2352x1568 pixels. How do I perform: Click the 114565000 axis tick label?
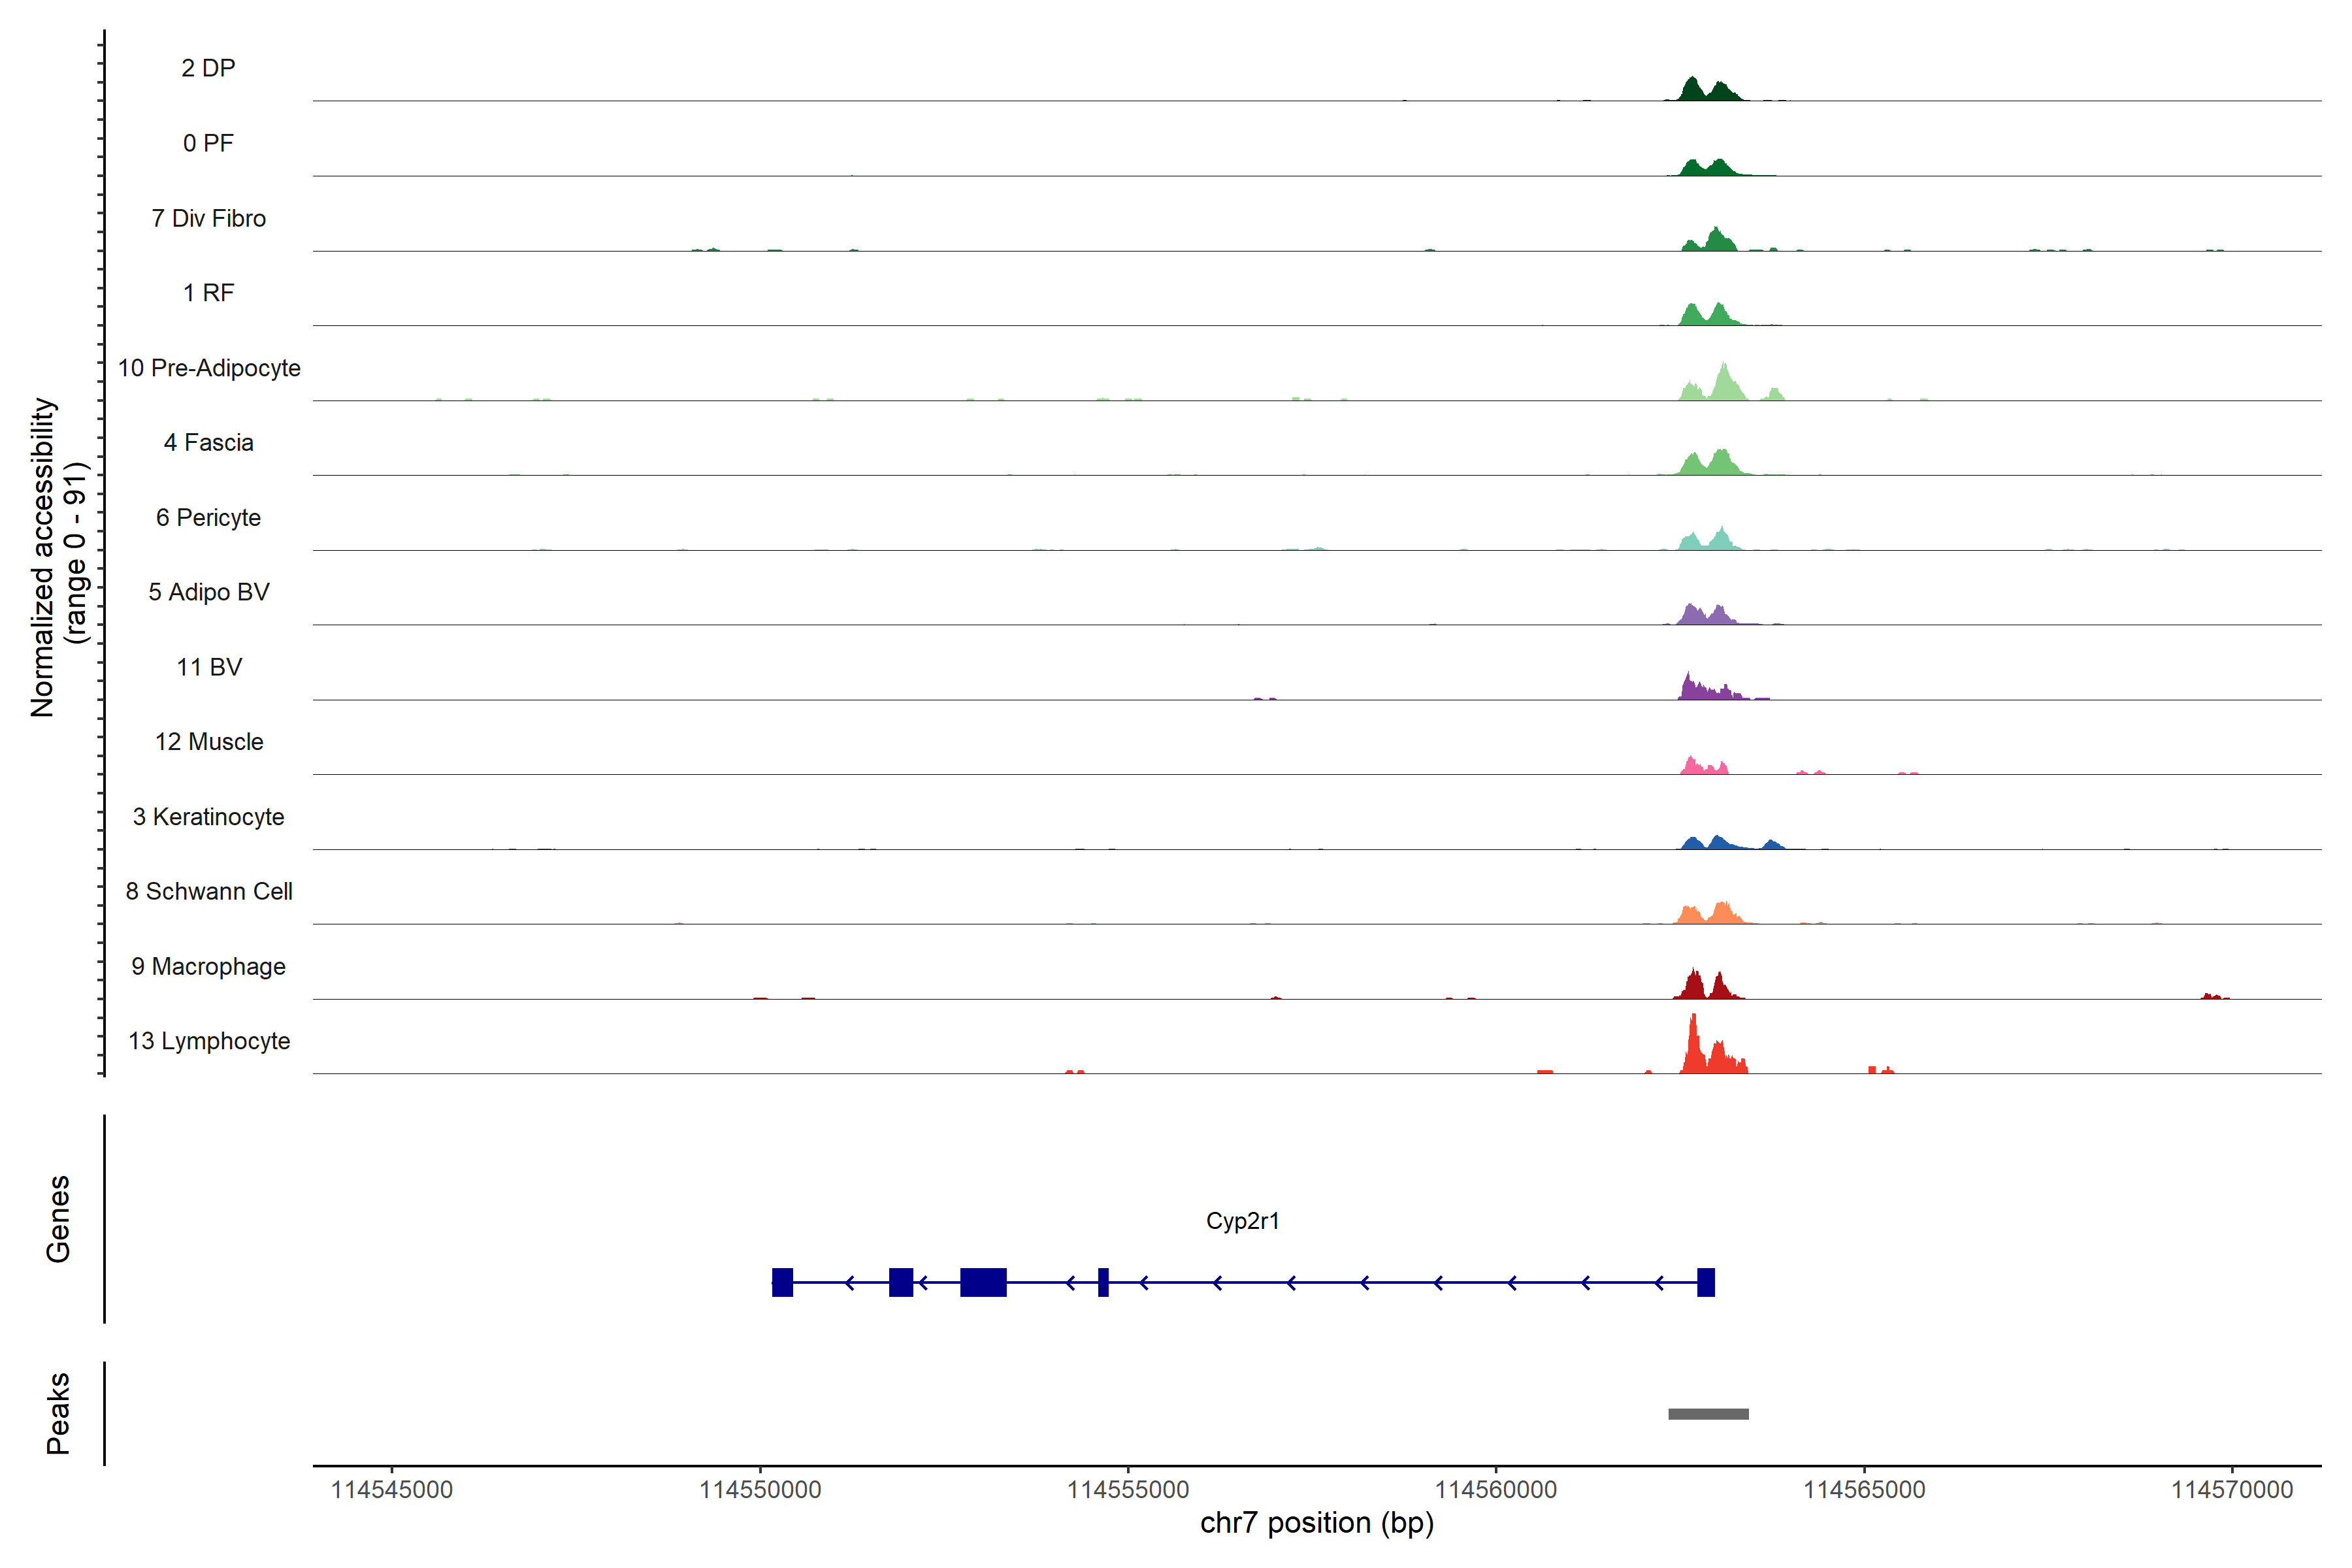[1864, 1490]
